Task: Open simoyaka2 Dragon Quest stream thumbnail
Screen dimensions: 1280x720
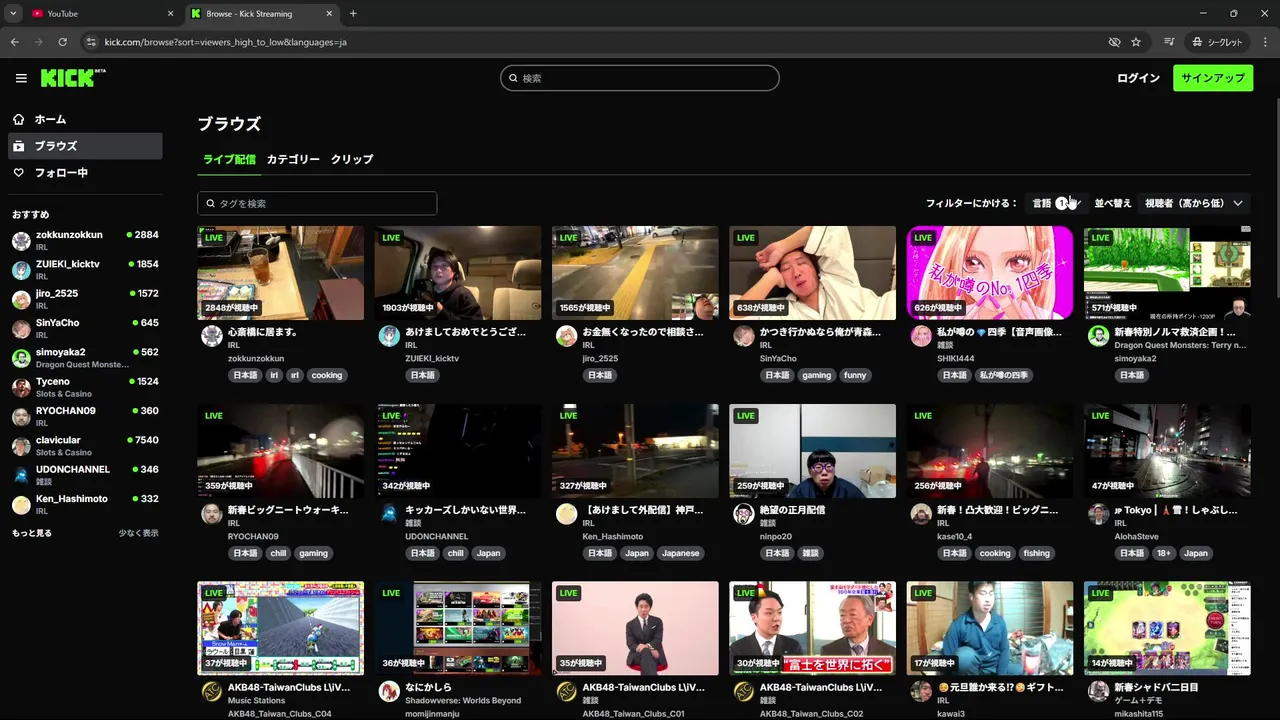Action: [x=1167, y=273]
